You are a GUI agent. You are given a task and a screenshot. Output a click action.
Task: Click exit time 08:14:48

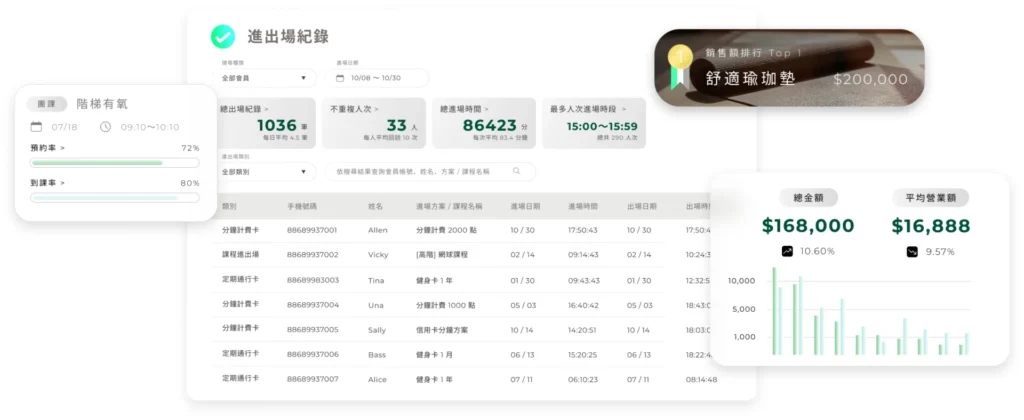701,380
